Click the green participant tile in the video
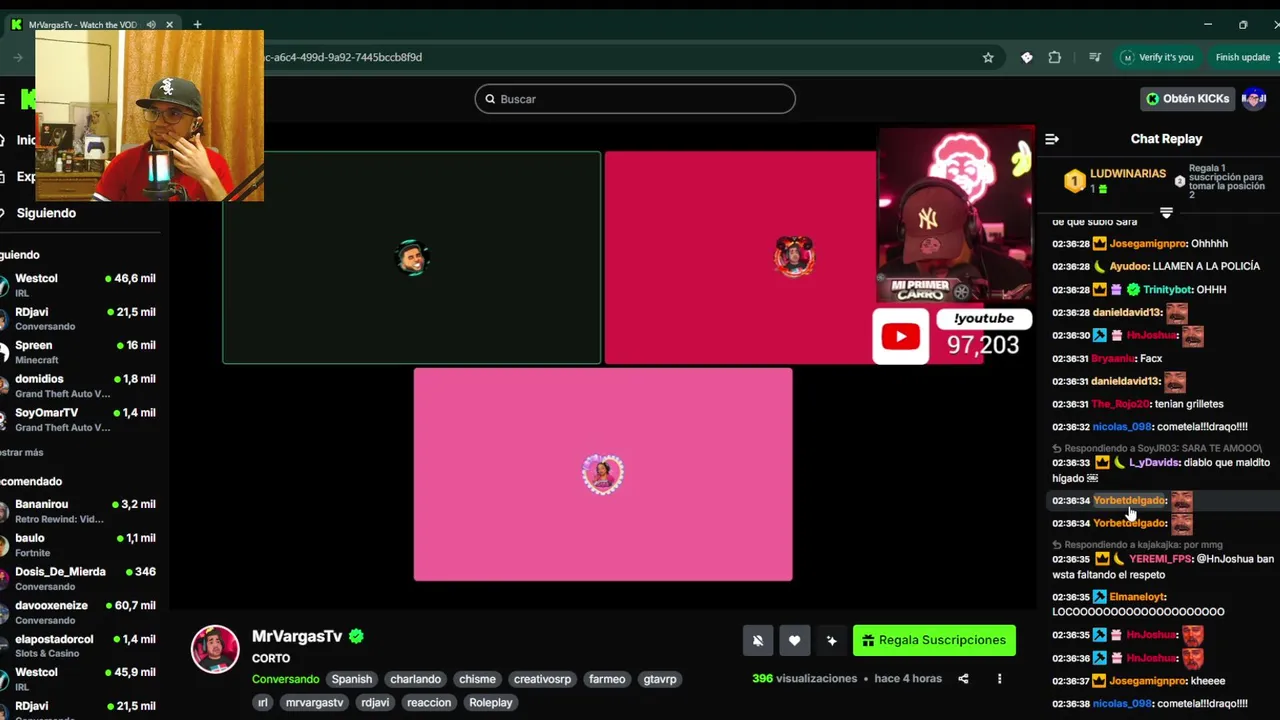1280x720 pixels. coord(412,258)
